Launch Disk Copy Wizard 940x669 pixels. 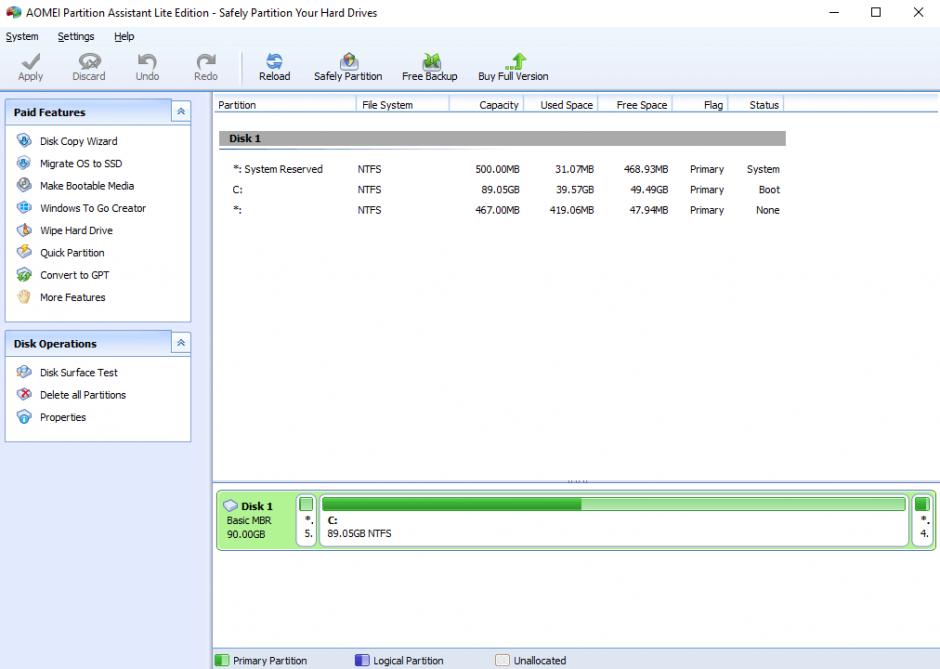click(x=79, y=141)
